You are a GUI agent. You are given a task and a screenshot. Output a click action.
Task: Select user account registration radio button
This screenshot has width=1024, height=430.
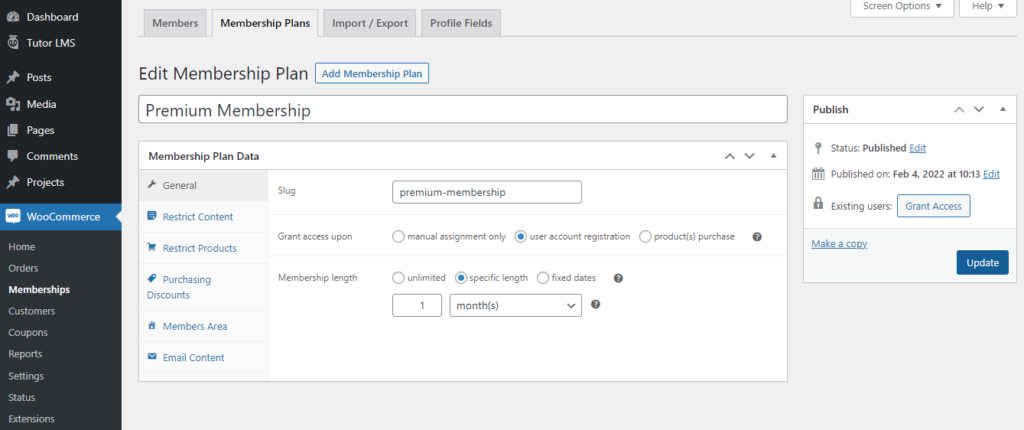coord(520,237)
